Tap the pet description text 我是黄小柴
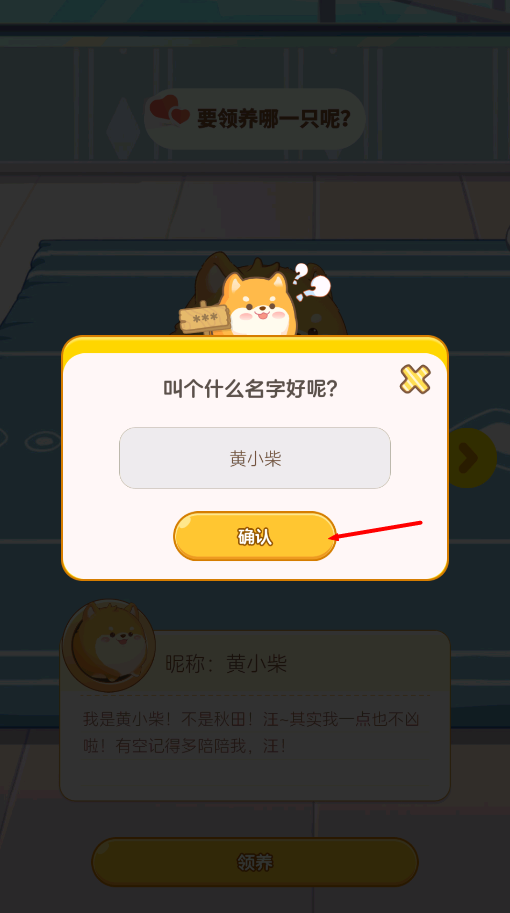Image resolution: width=510 pixels, height=913 pixels. point(251,732)
